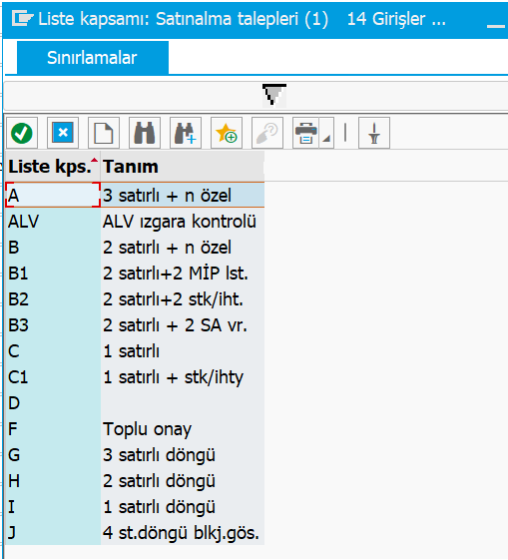This screenshot has height=560, width=508.
Task: Click the blank page new-selection icon
Action: pos(104,133)
